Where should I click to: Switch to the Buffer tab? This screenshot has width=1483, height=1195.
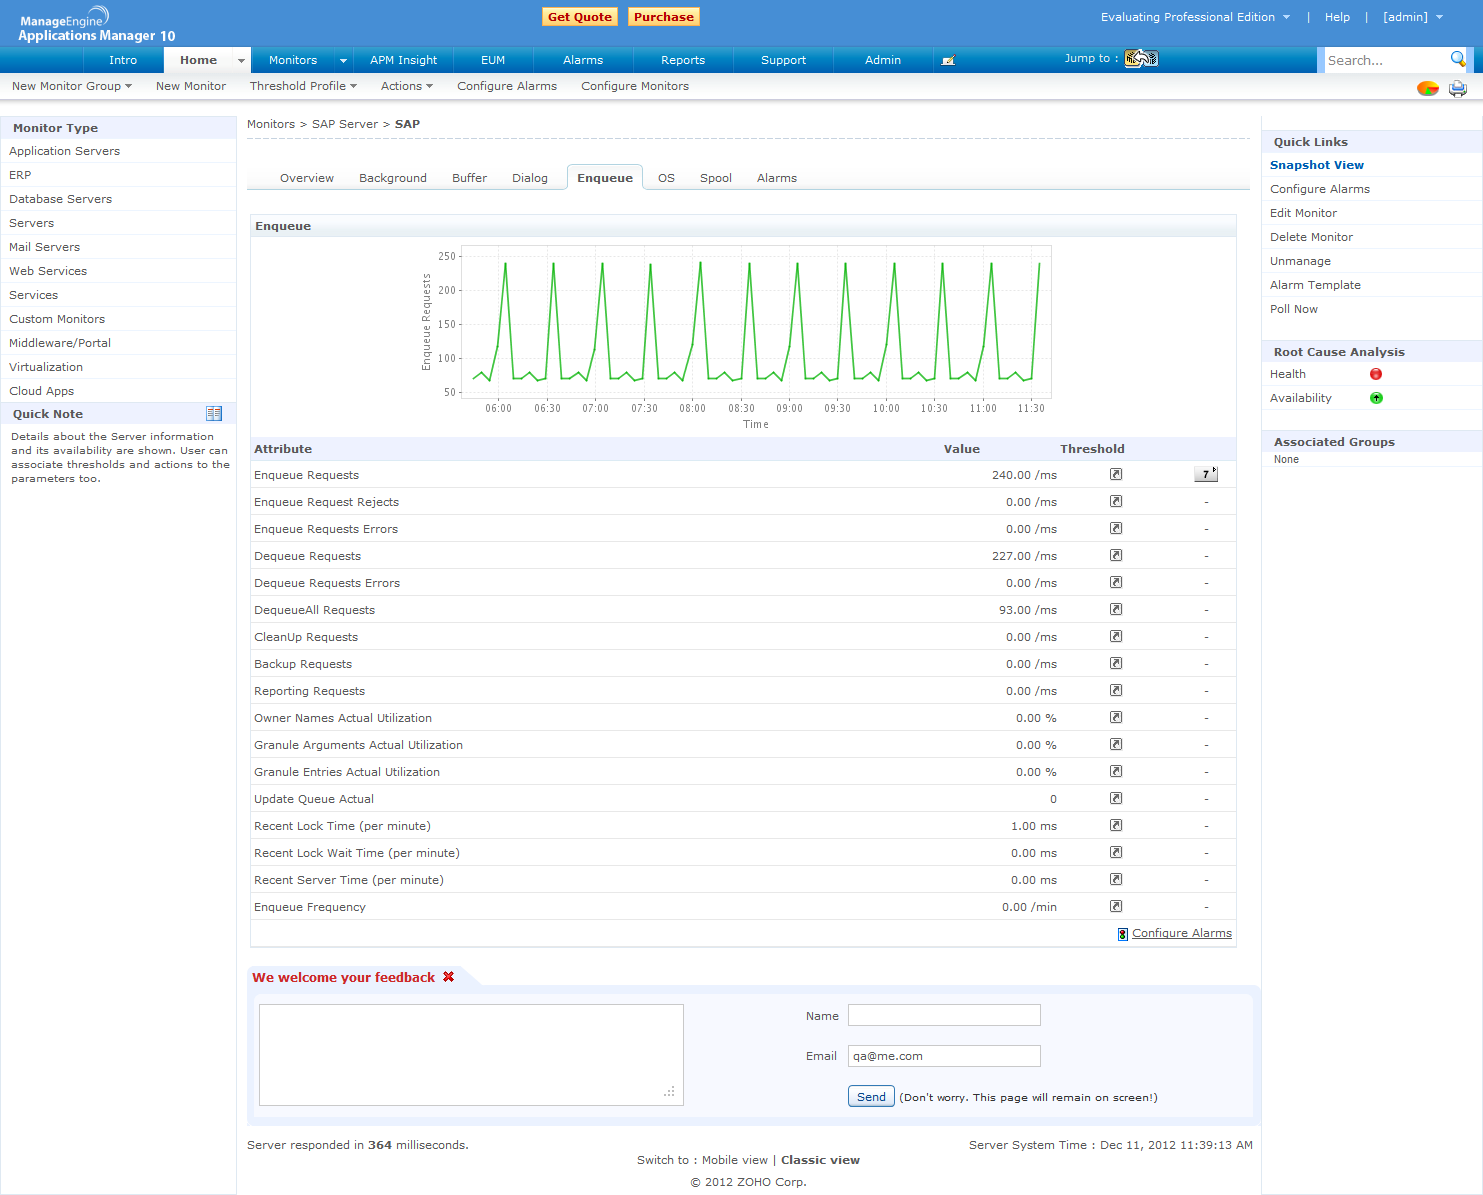469,178
